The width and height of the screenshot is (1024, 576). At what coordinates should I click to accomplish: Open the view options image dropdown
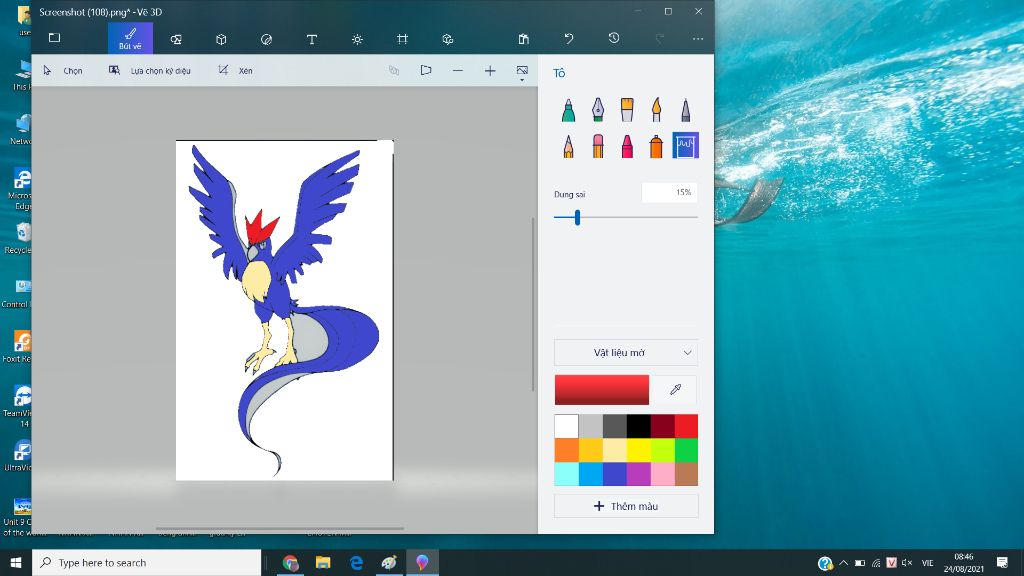[x=522, y=72]
